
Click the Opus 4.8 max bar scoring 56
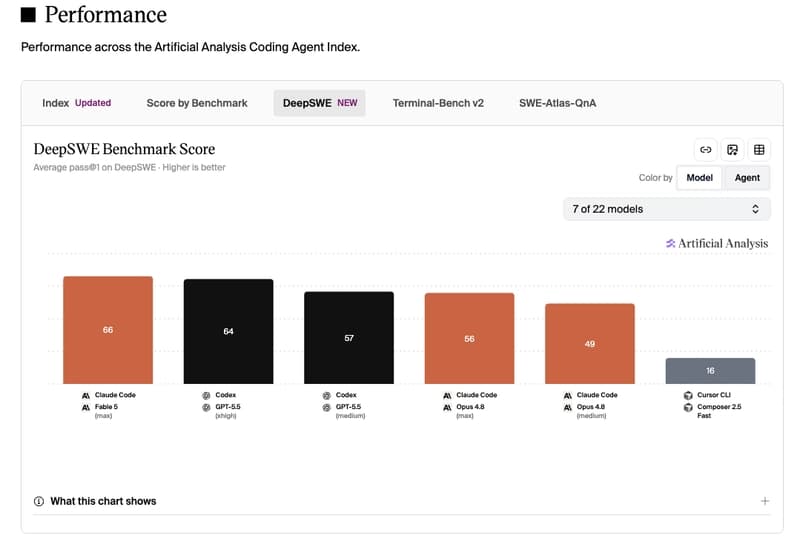469,339
